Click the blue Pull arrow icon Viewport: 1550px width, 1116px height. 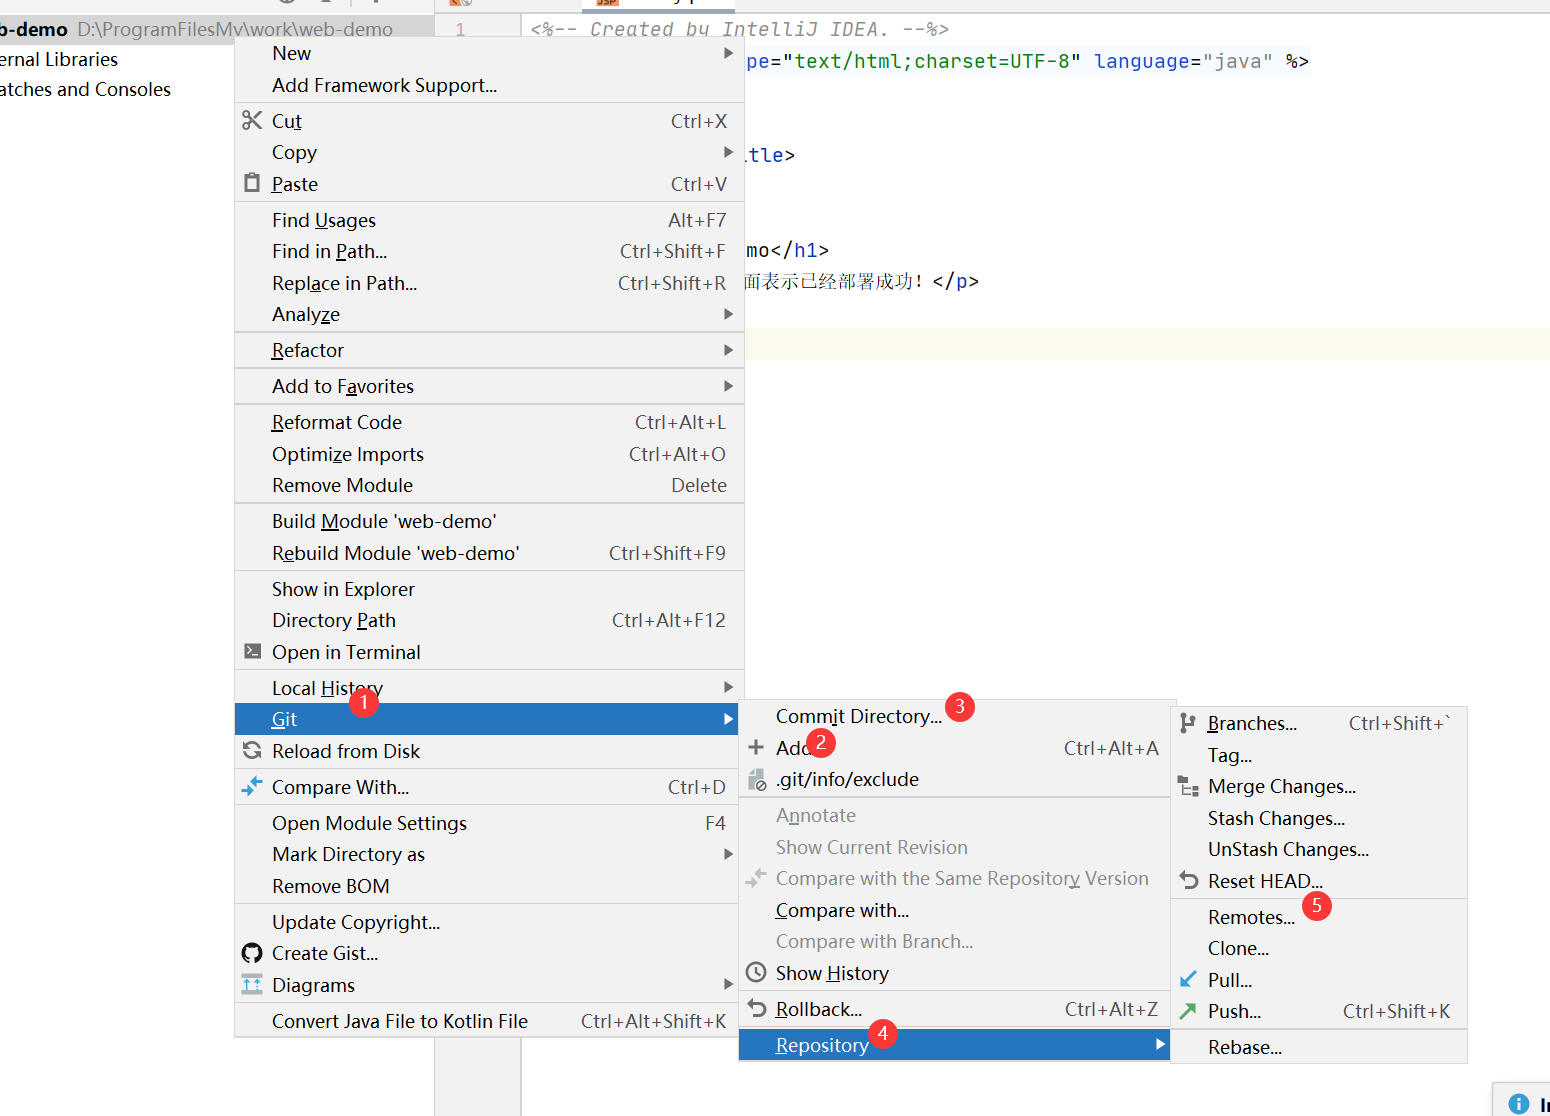click(x=1188, y=979)
